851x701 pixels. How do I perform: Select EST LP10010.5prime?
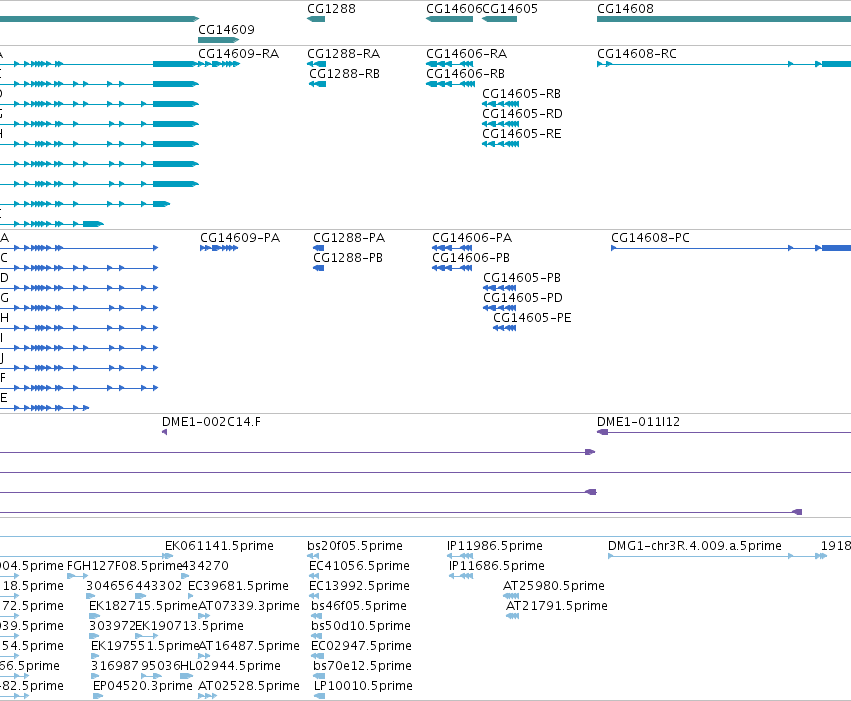pos(363,686)
